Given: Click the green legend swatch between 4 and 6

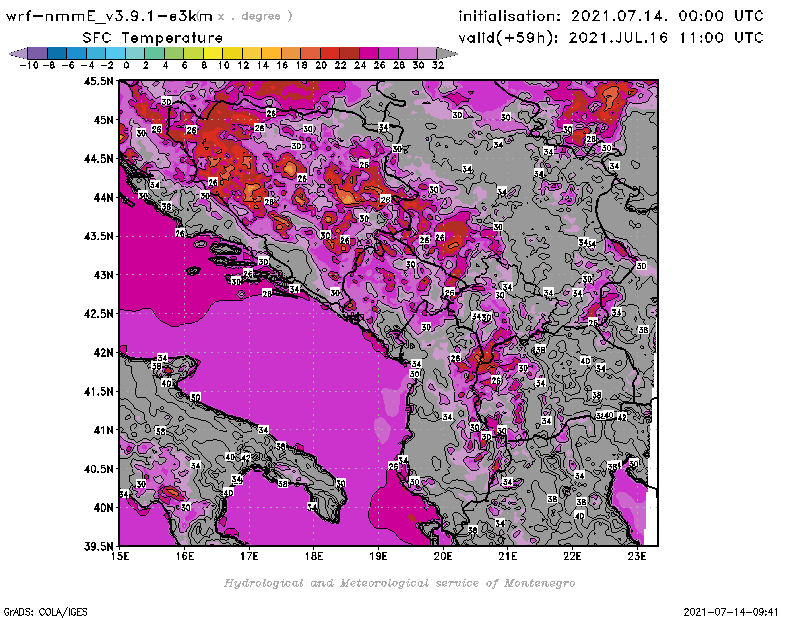Looking at the screenshot, I should [173, 53].
